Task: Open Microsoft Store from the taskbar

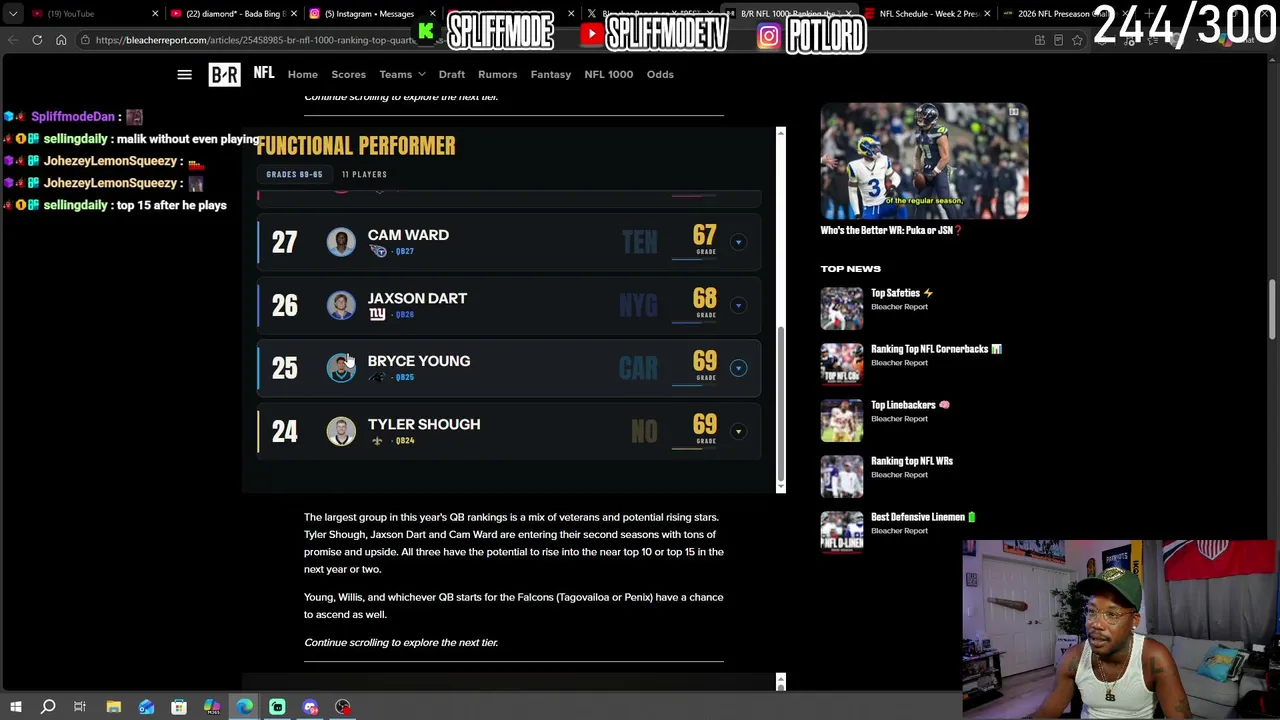Action: [x=179, y=707]
